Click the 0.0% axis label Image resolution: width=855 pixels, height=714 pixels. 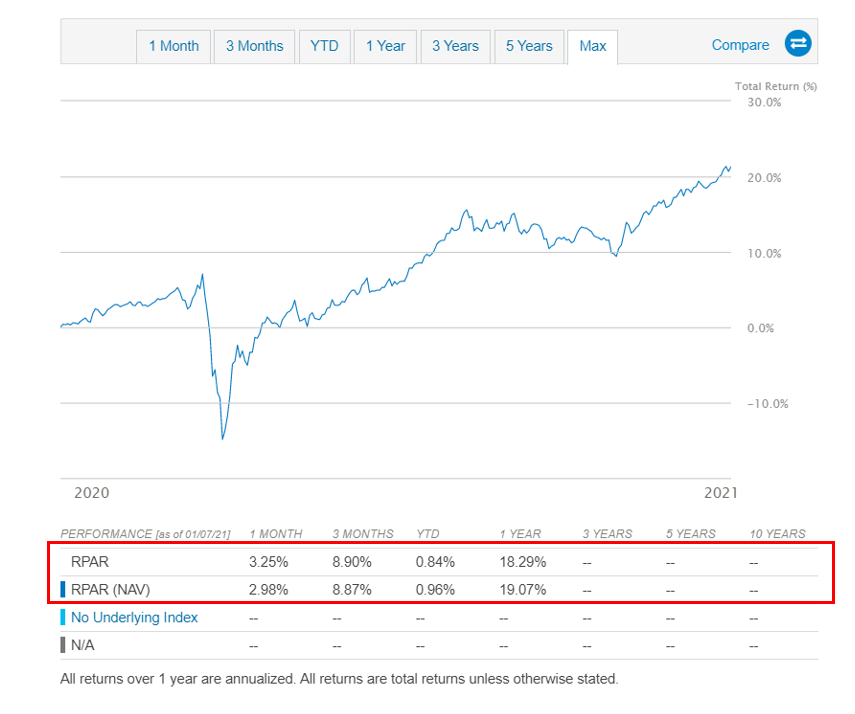760,328
